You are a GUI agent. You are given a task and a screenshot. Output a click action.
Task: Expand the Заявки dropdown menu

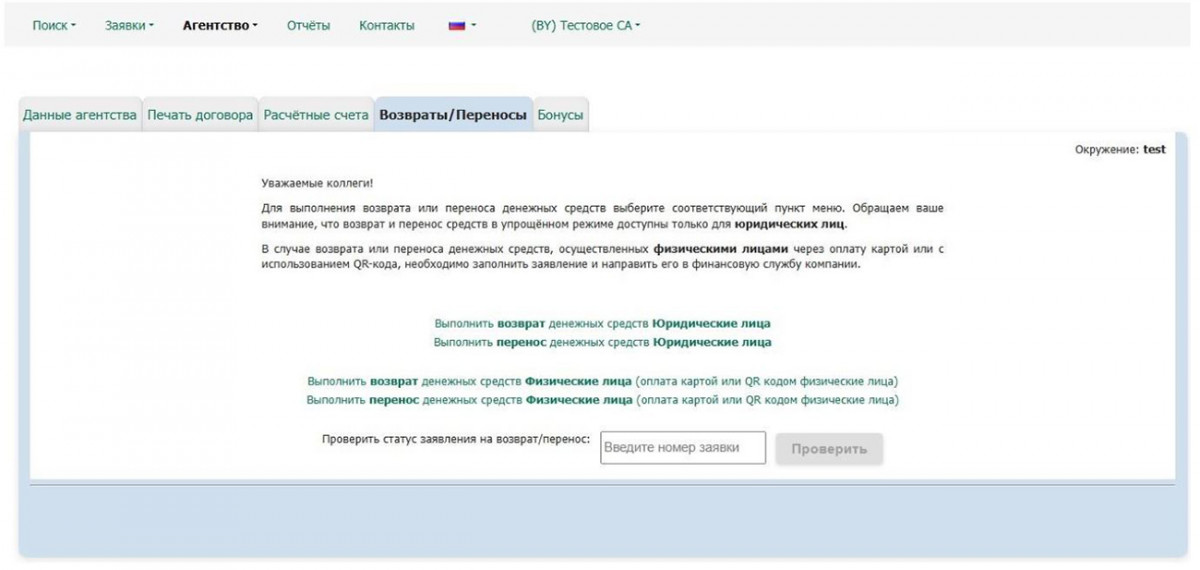click(x=129, y=26)
